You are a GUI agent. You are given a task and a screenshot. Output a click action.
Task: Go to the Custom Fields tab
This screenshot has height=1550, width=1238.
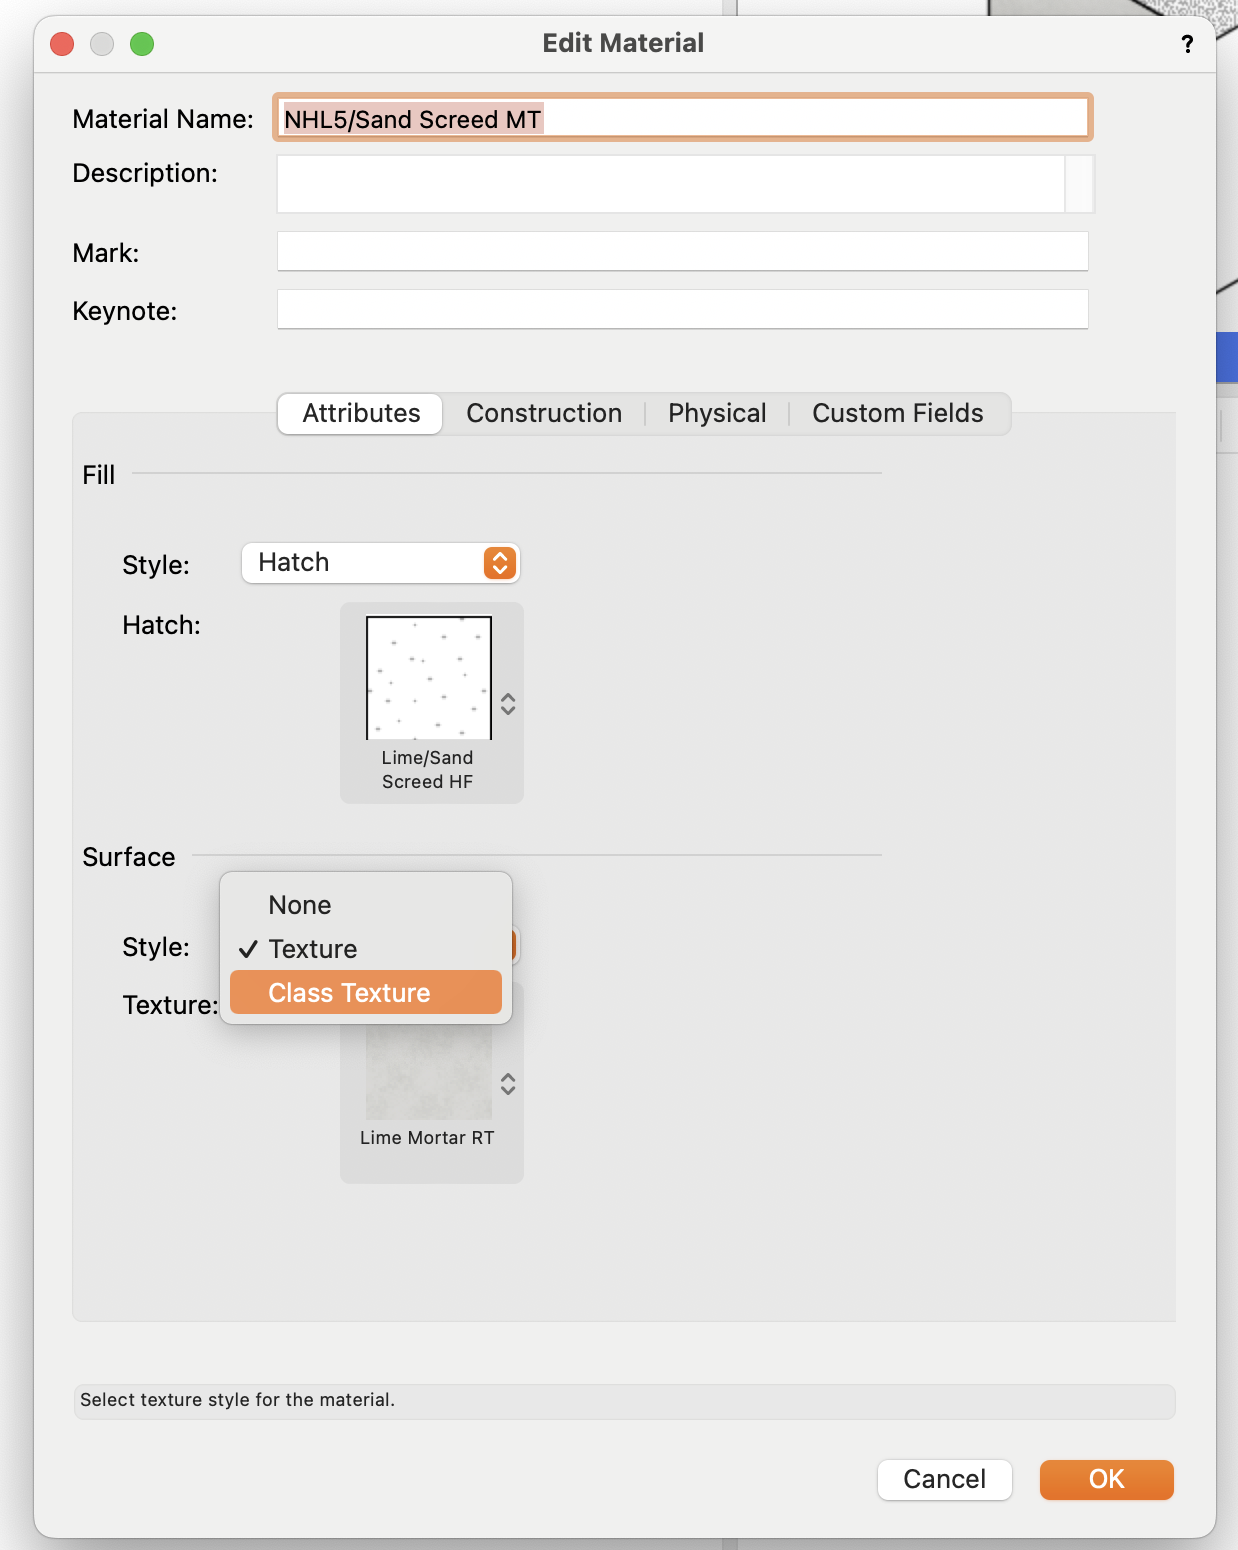(x=897, y=414)
